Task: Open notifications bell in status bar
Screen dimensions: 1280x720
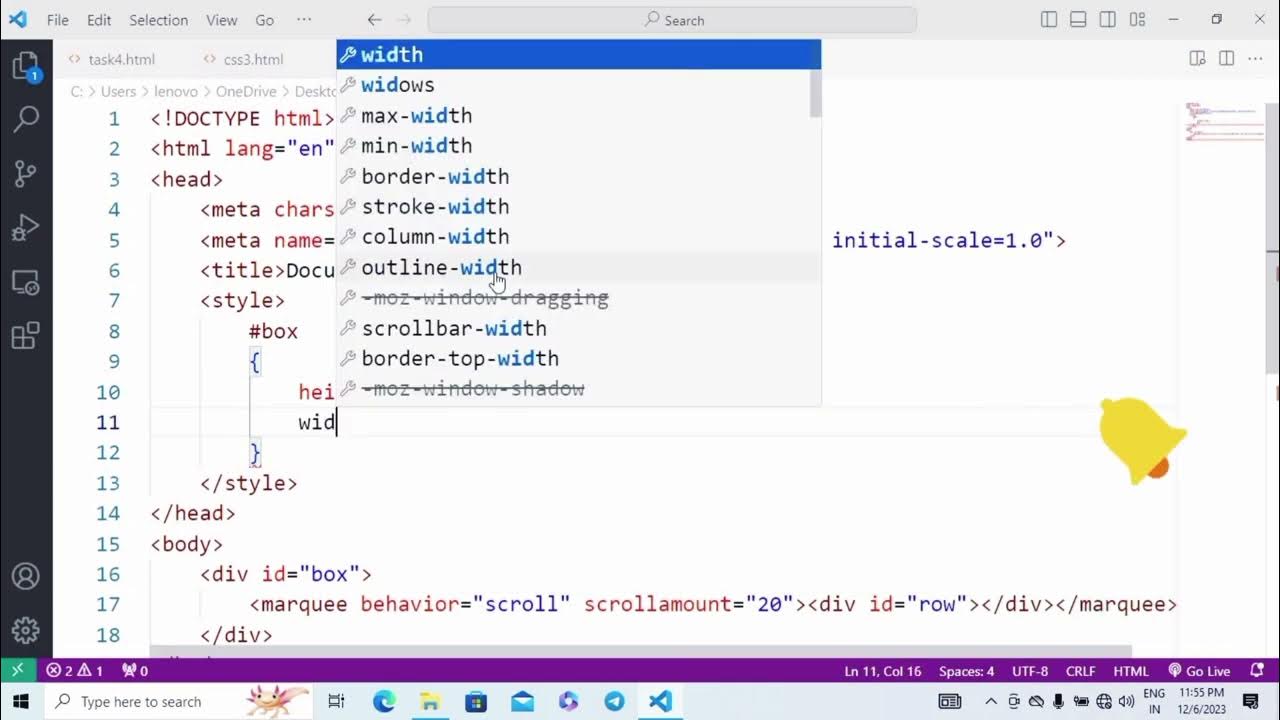Action: click(1257, 671)
